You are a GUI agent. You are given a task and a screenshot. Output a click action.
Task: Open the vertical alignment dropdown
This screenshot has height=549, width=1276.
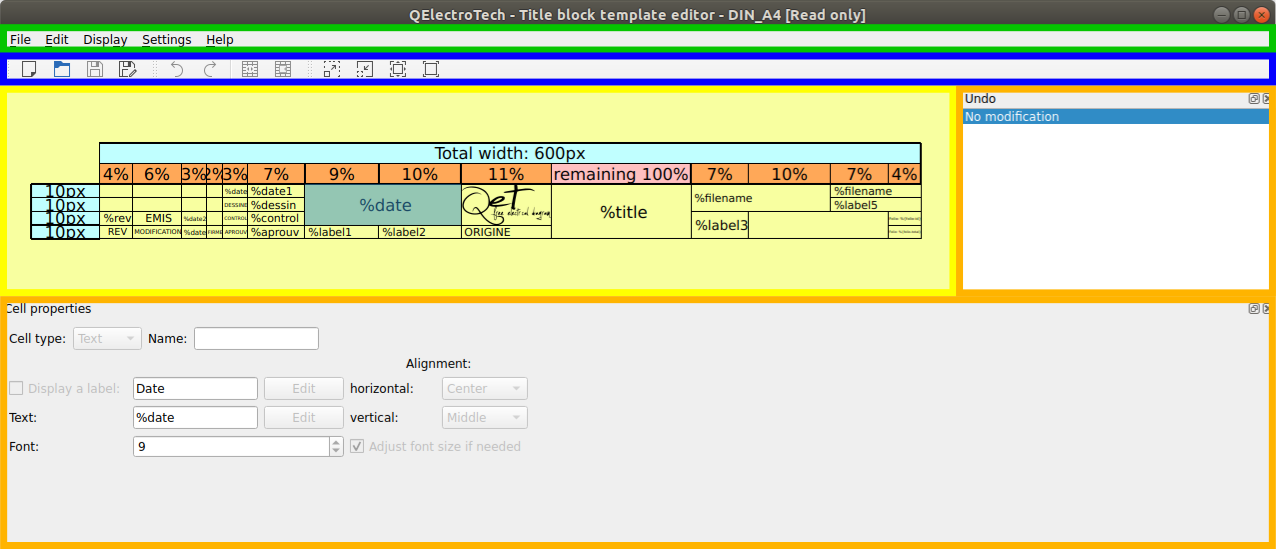coord(484,418)
